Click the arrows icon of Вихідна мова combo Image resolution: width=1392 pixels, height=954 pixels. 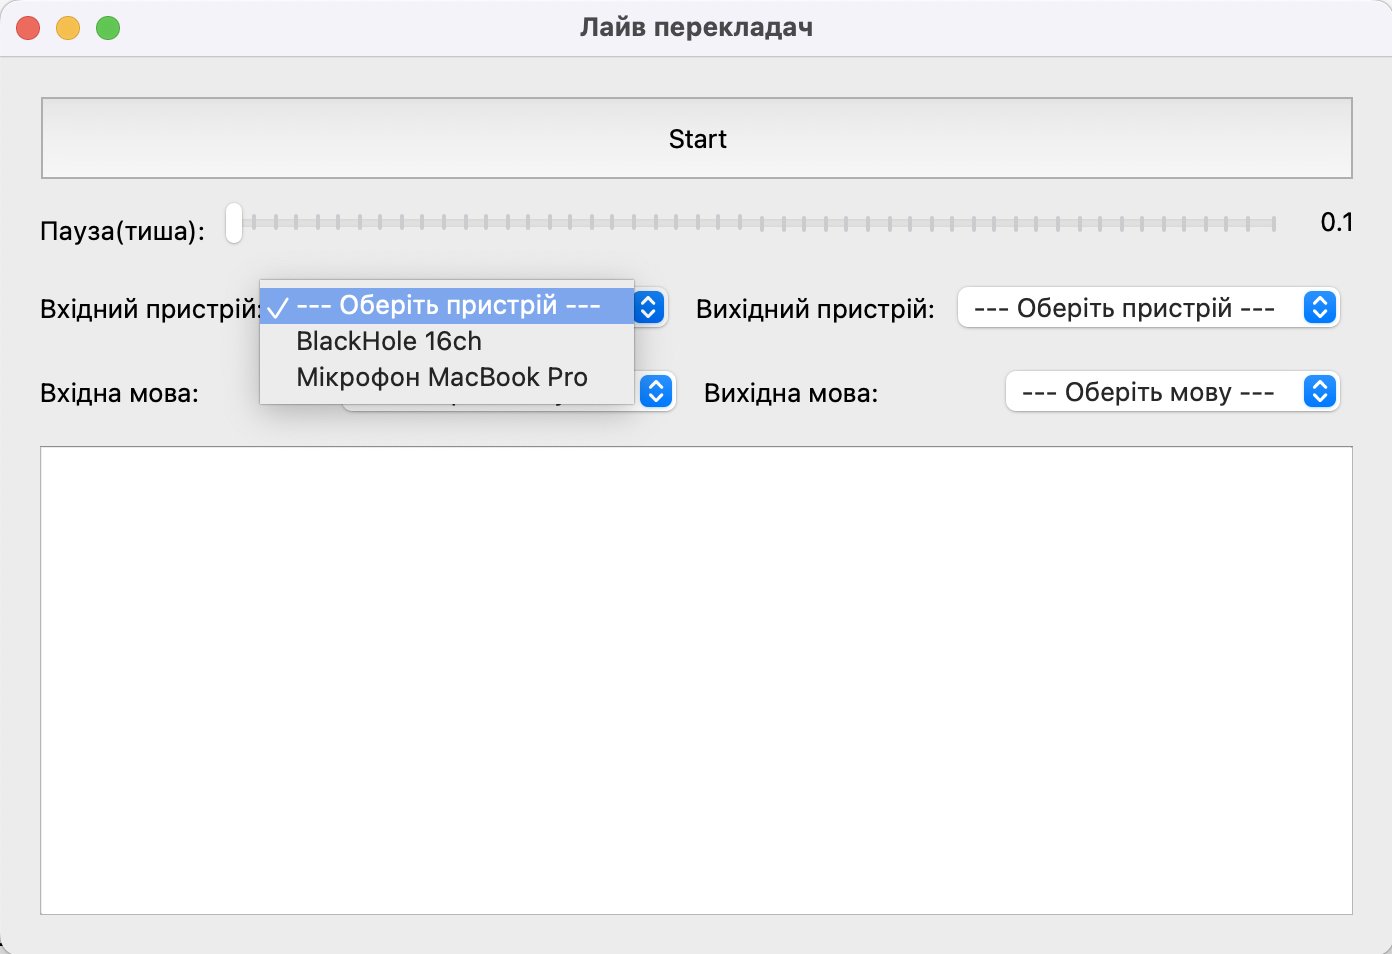[x=1319, y=392]
